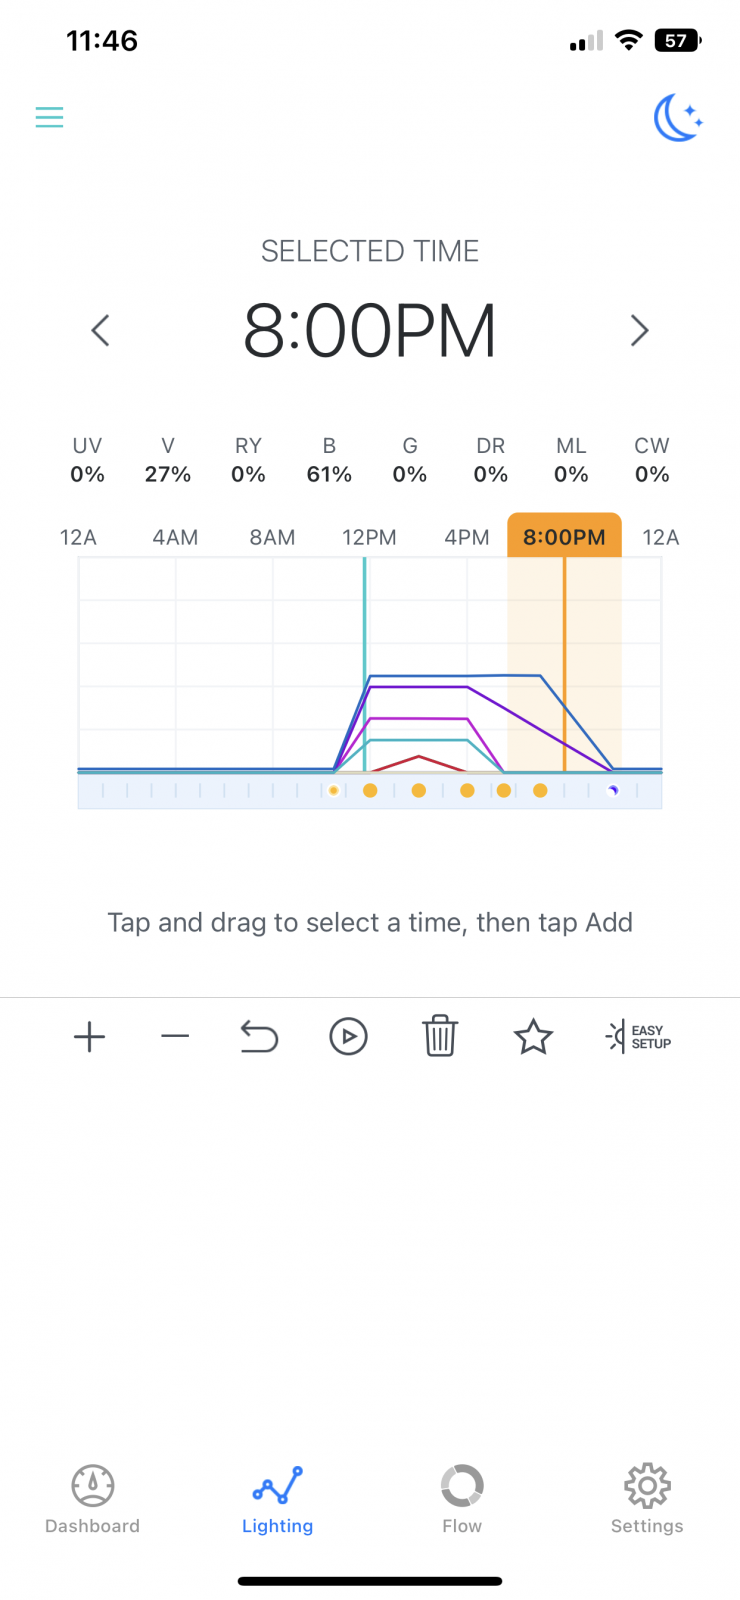This screenshot has width=740, height=1600.
Task: Open the hamburger menu
Action: click(49, 117)
